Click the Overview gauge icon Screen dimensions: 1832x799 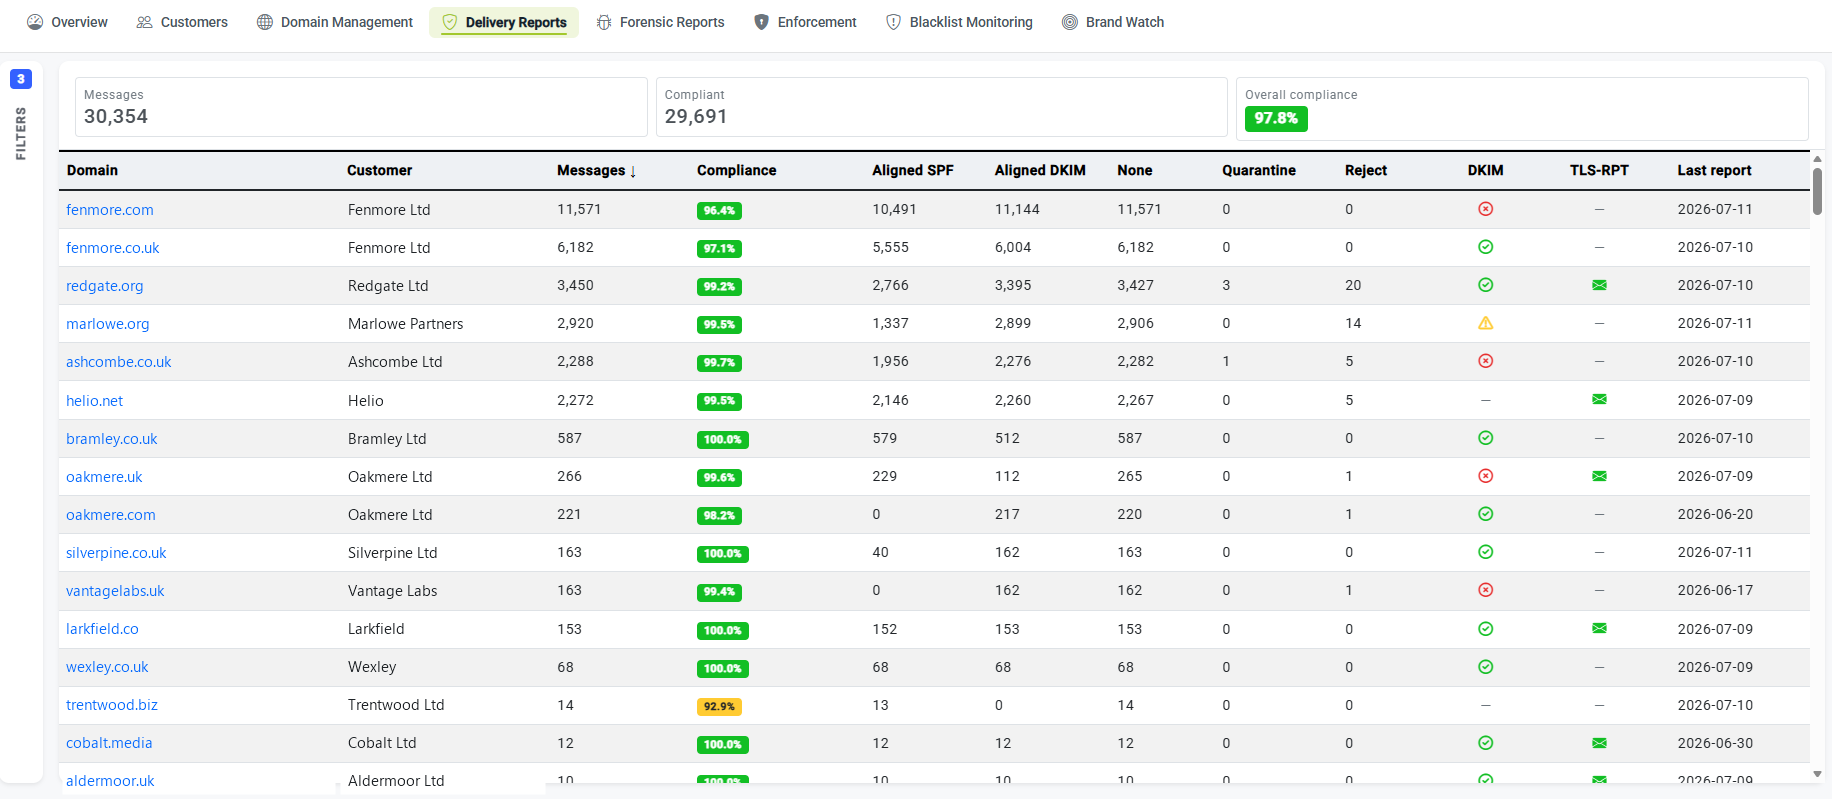(35, 22)
